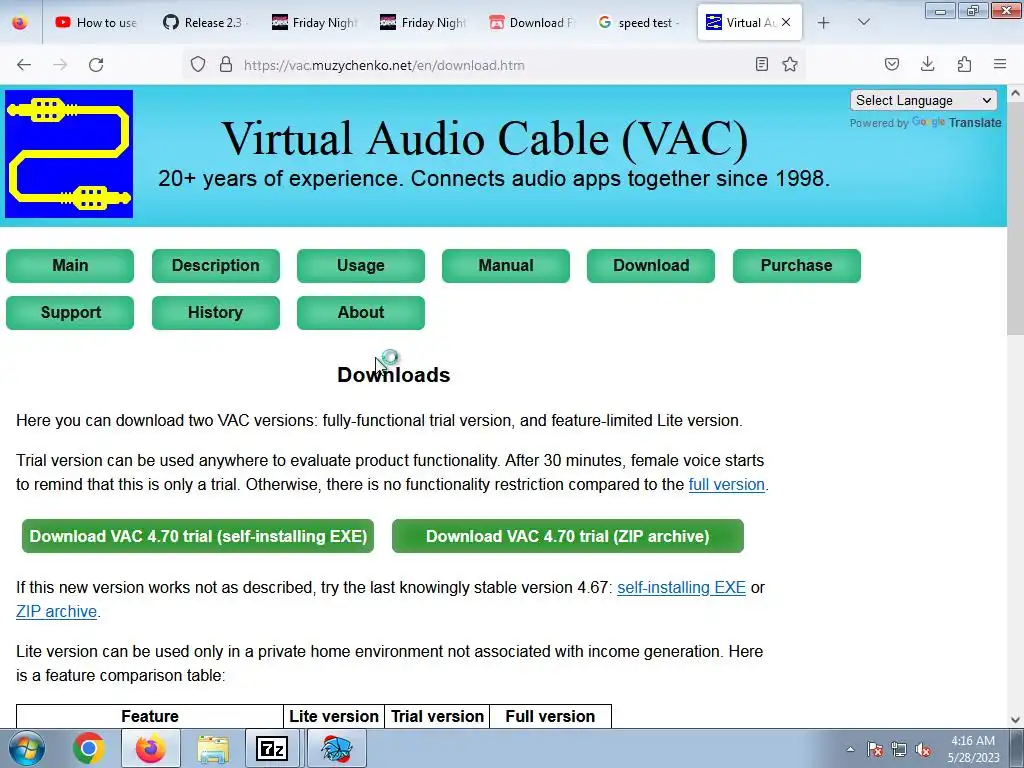Switch to the Release 2.3 GitHub tab
The image size is (1024, 768).
pyautogui.click(x=205, y=22)
